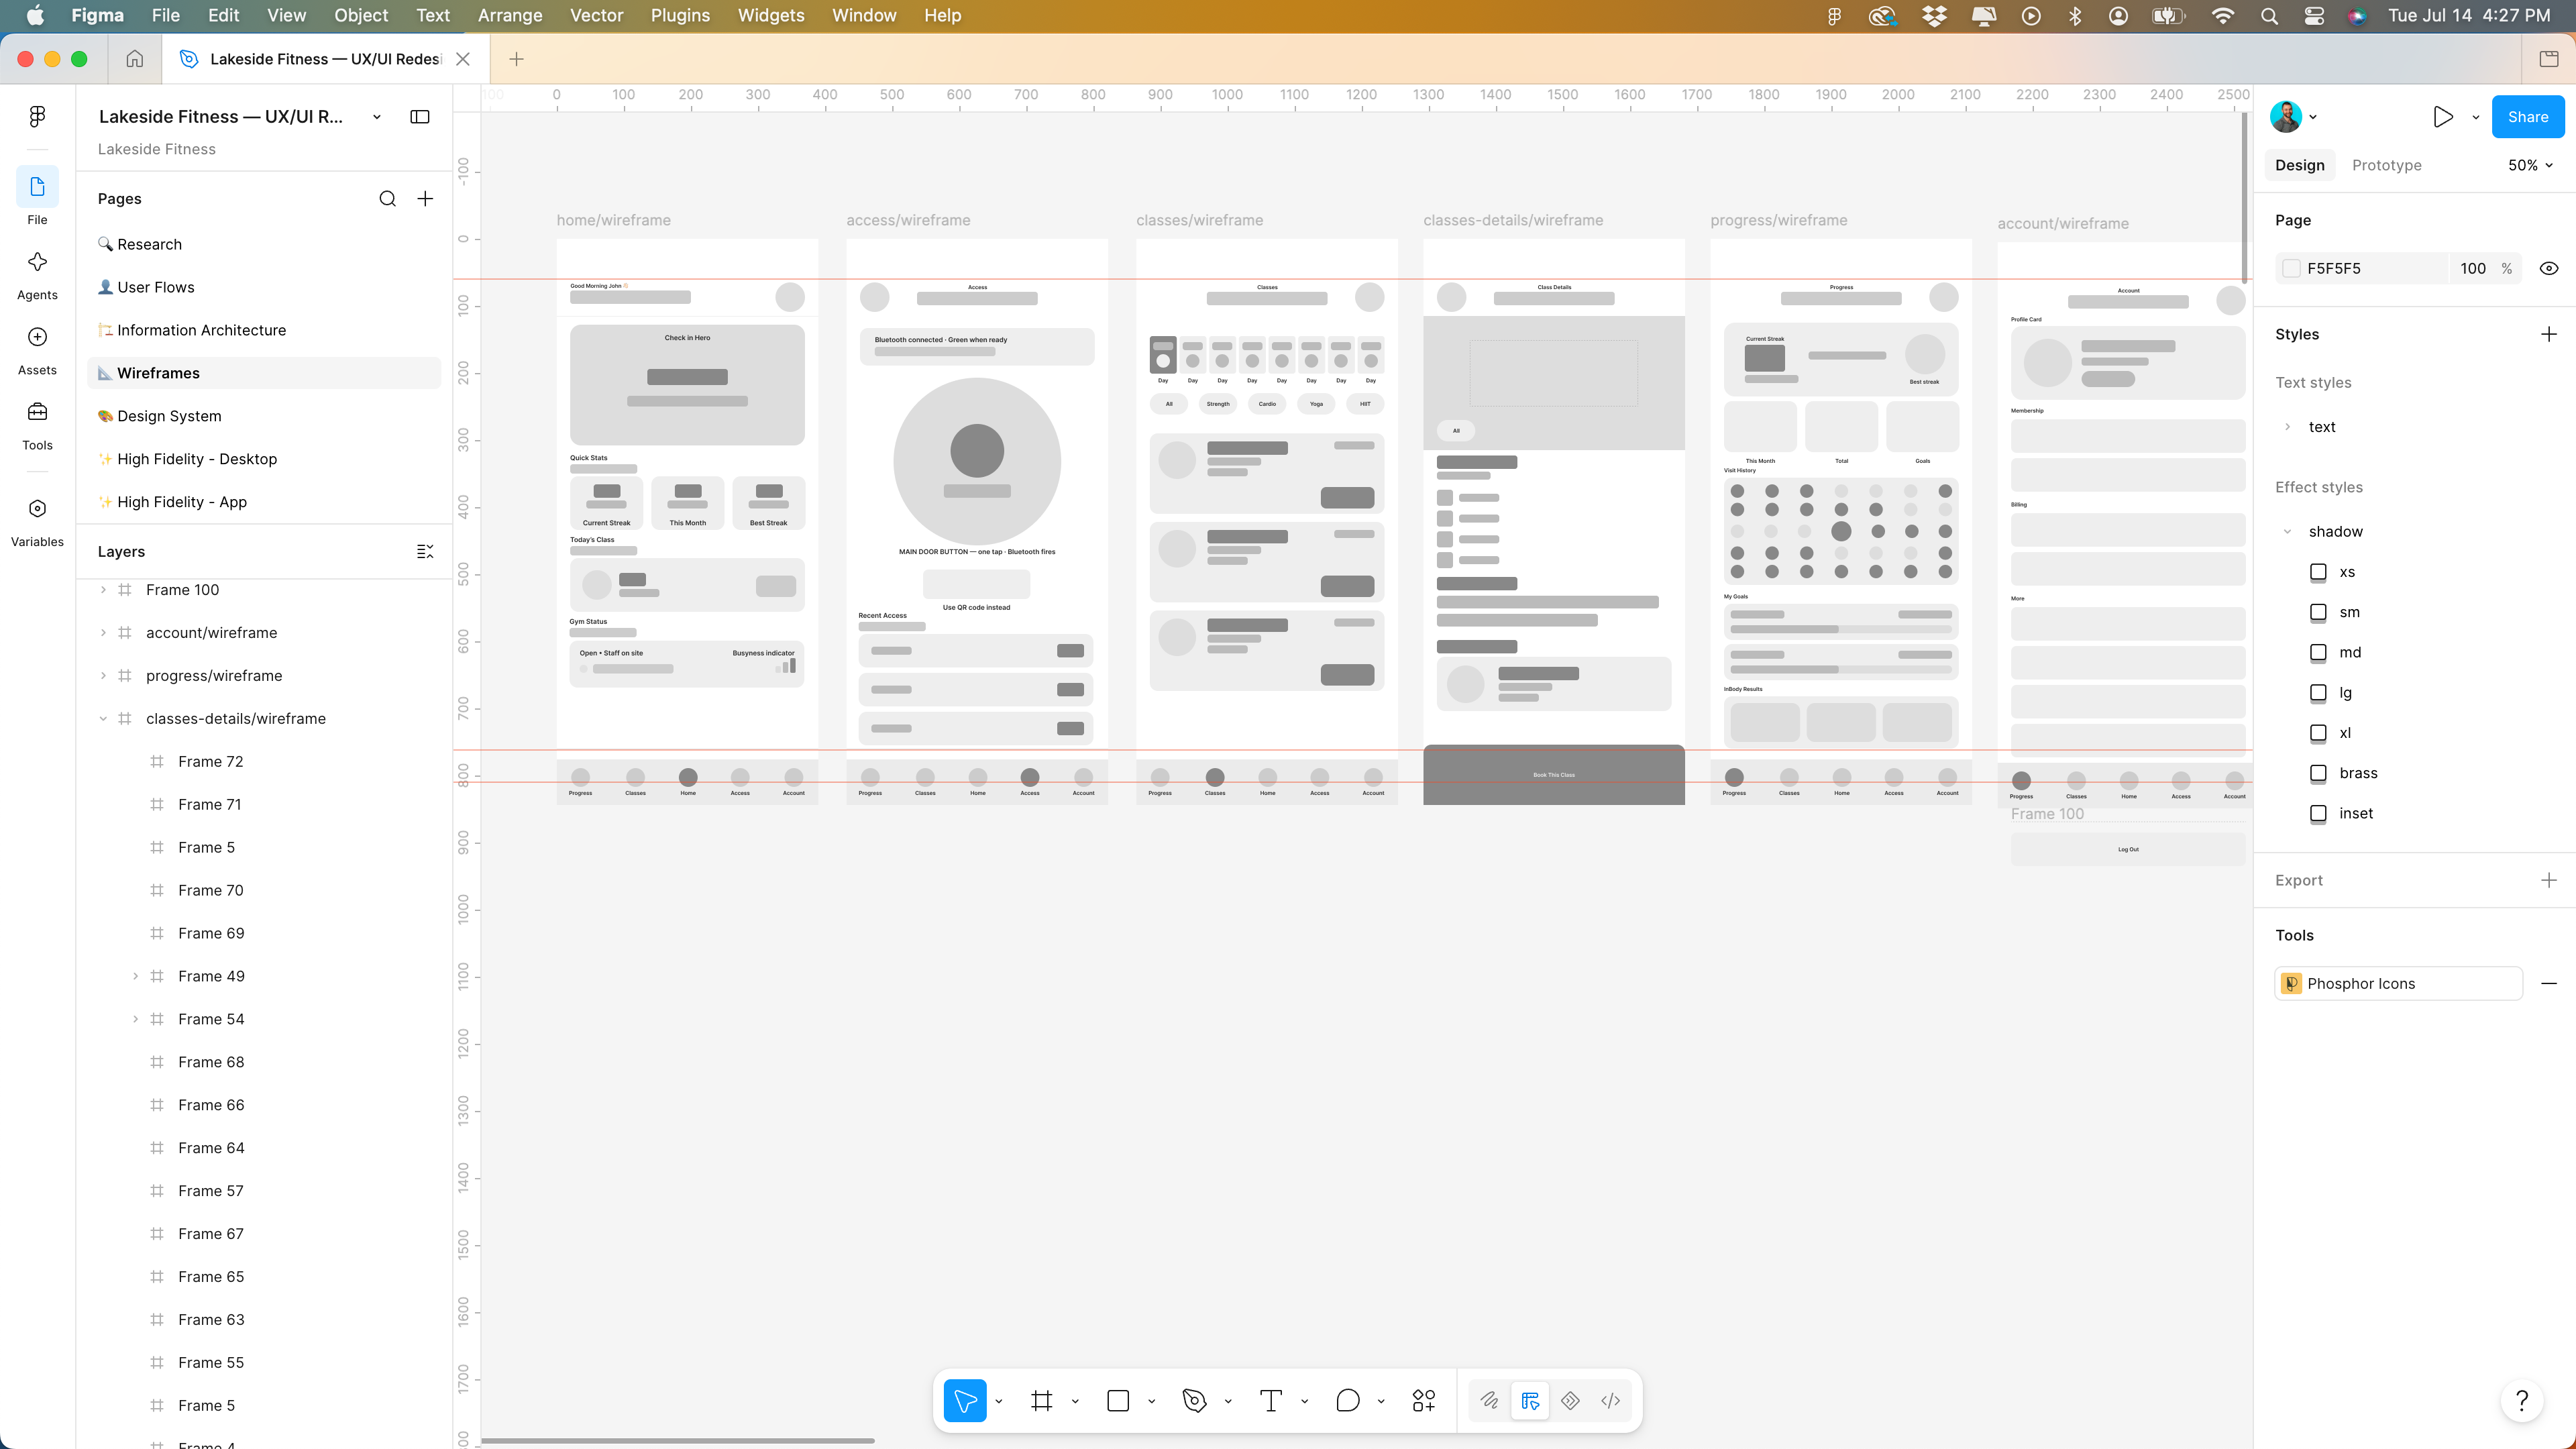The image size is (2576, 1449).
Task: Switch to Dev Mode code icon
Action: [x=1610, y=1401]
